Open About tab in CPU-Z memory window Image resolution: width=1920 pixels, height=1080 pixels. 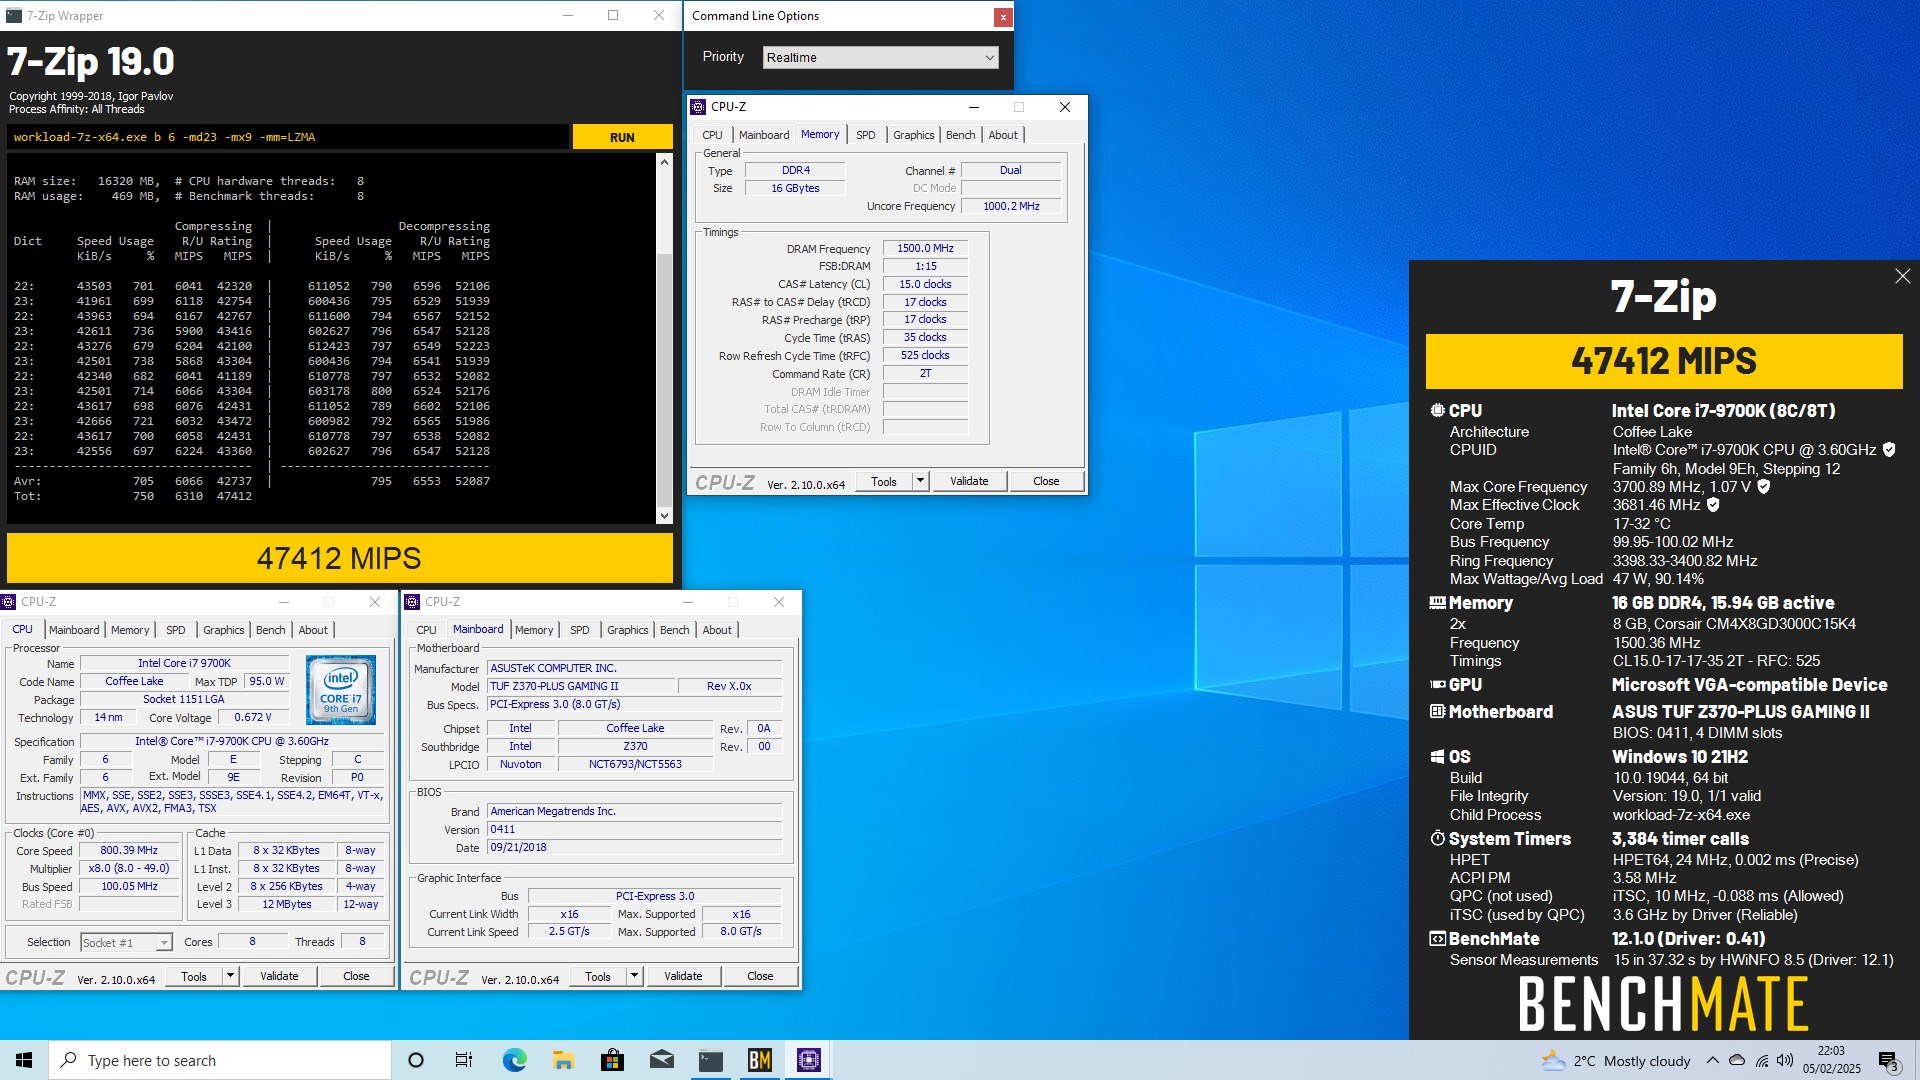[x=1003, y=135]
